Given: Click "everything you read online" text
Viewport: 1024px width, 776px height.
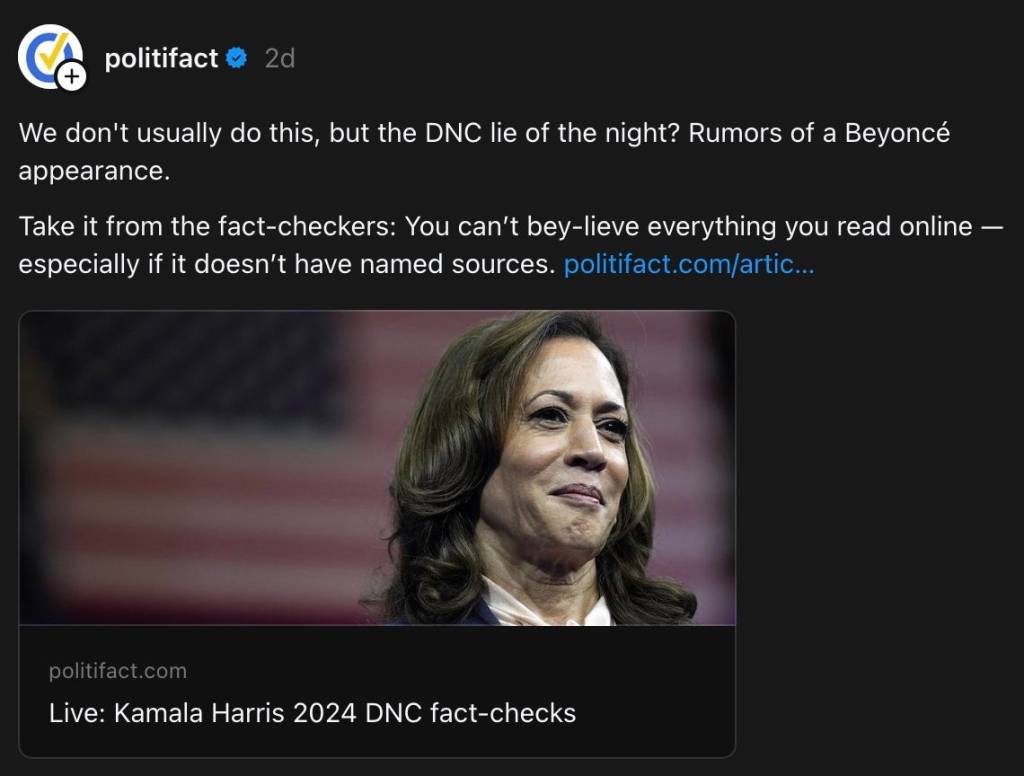Looking at the screenshot, I should 810,227.
